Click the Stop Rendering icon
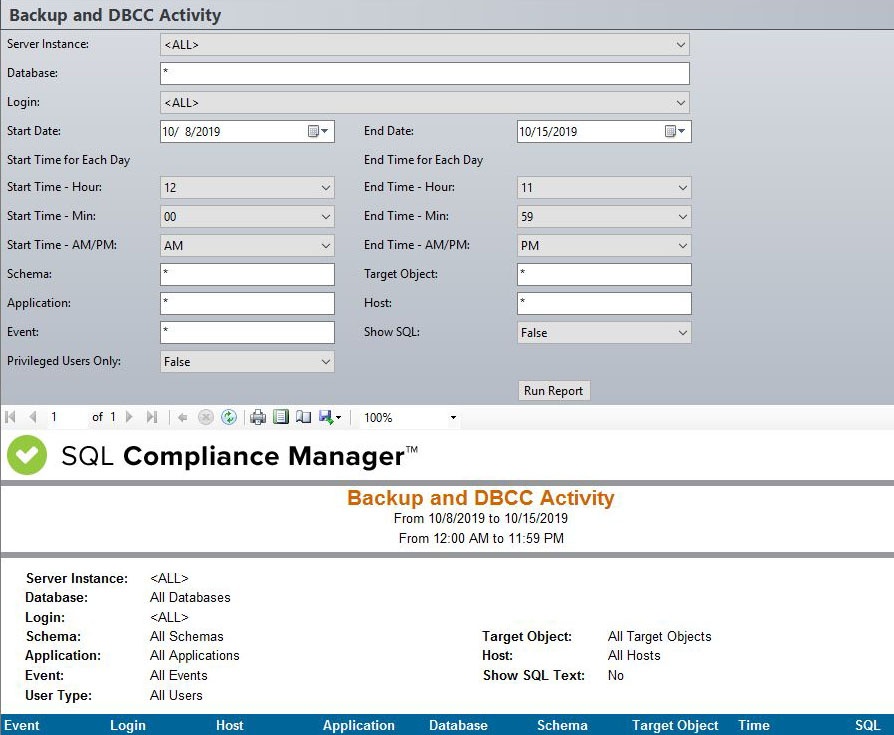Viewport: 894px width, 735px height. click(206, 417)
